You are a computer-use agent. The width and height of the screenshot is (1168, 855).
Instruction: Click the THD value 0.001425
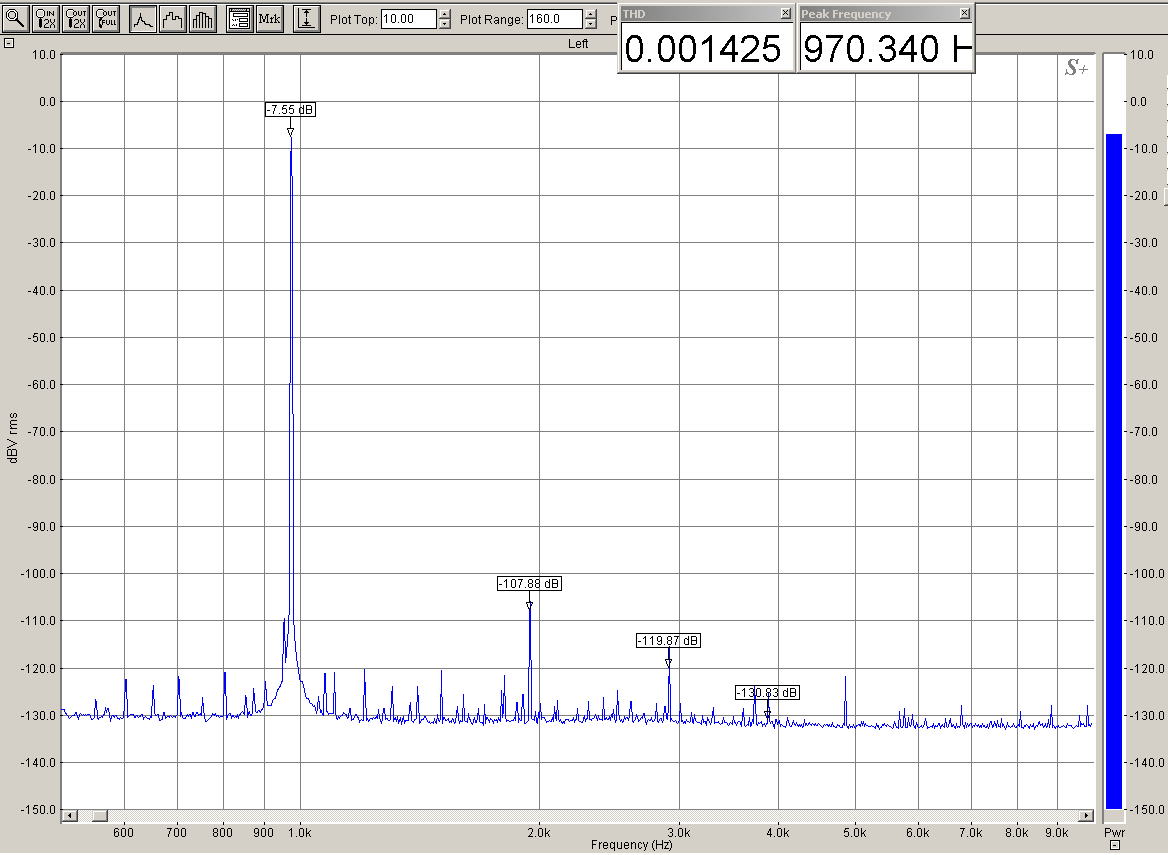click(703, 49)
